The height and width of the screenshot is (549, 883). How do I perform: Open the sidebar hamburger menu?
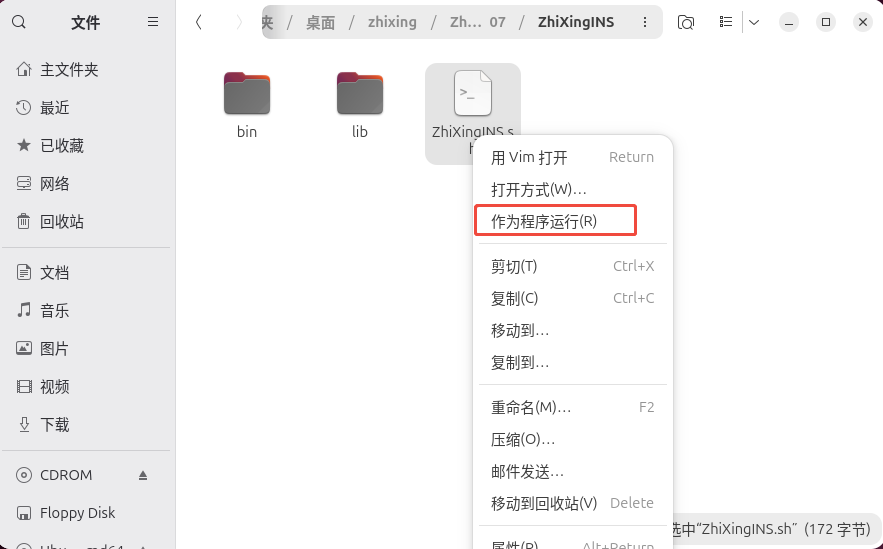point(153,22)
